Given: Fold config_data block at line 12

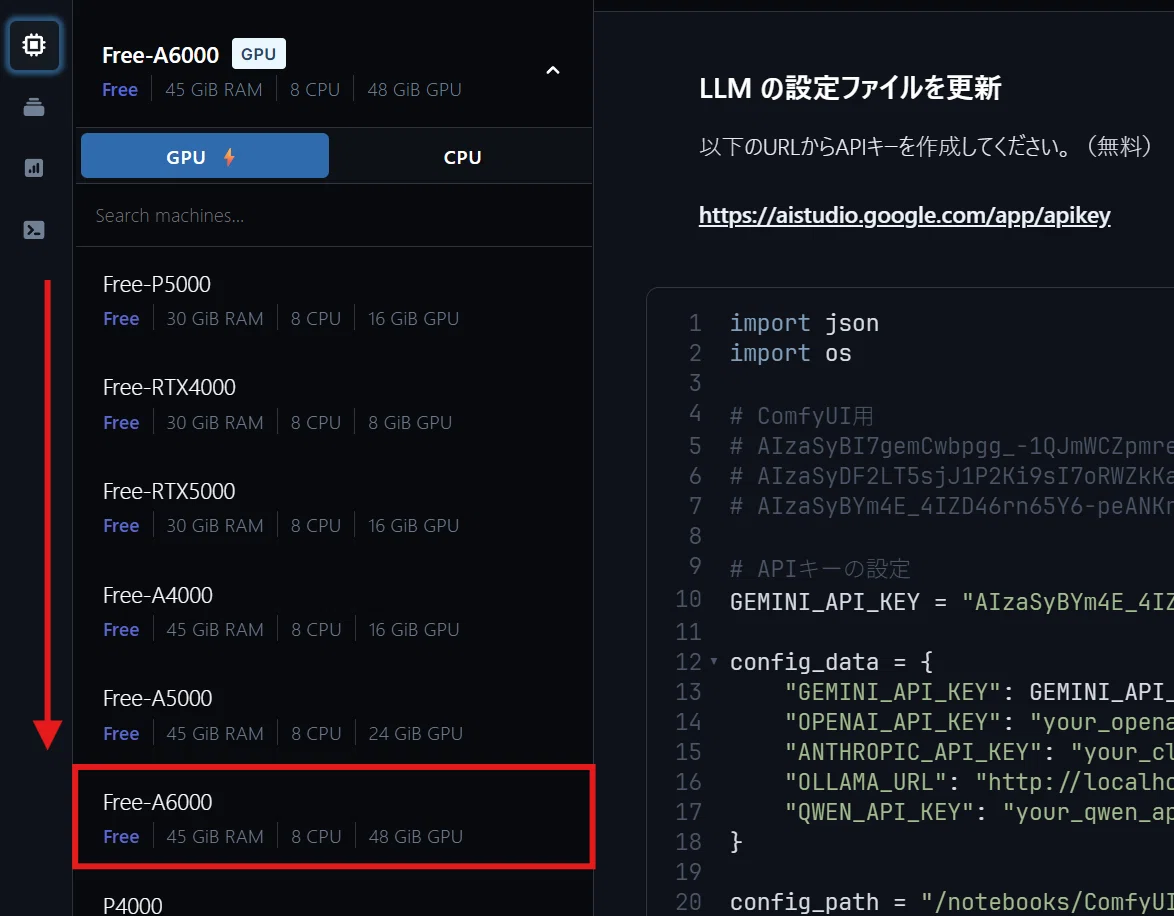Looking at the screenshot, I should point(714,661).
